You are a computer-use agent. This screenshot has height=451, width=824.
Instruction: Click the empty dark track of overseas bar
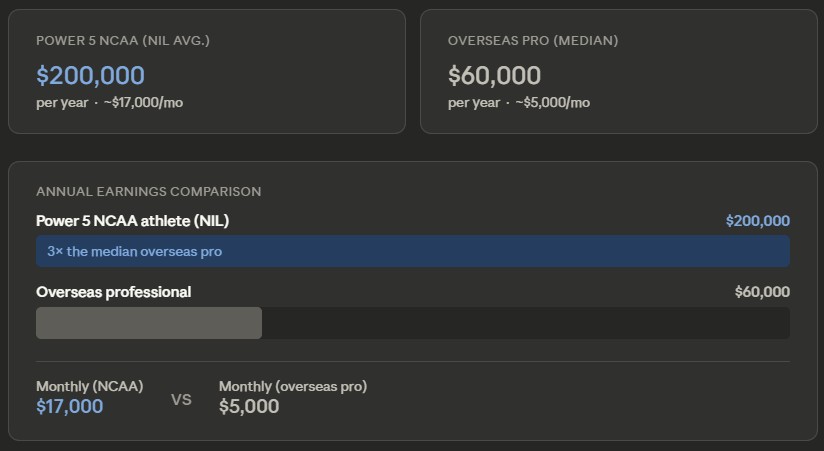click(x=525, y=323)
